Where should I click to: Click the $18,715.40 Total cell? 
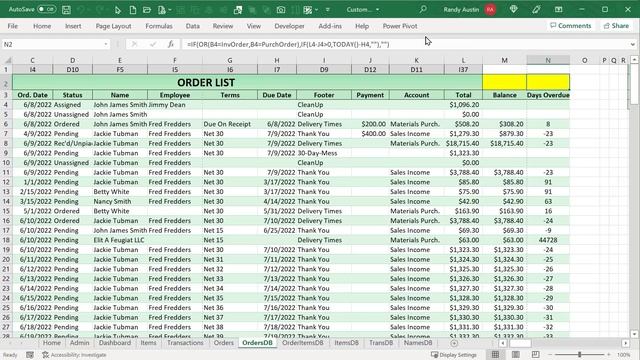(463, 143)
